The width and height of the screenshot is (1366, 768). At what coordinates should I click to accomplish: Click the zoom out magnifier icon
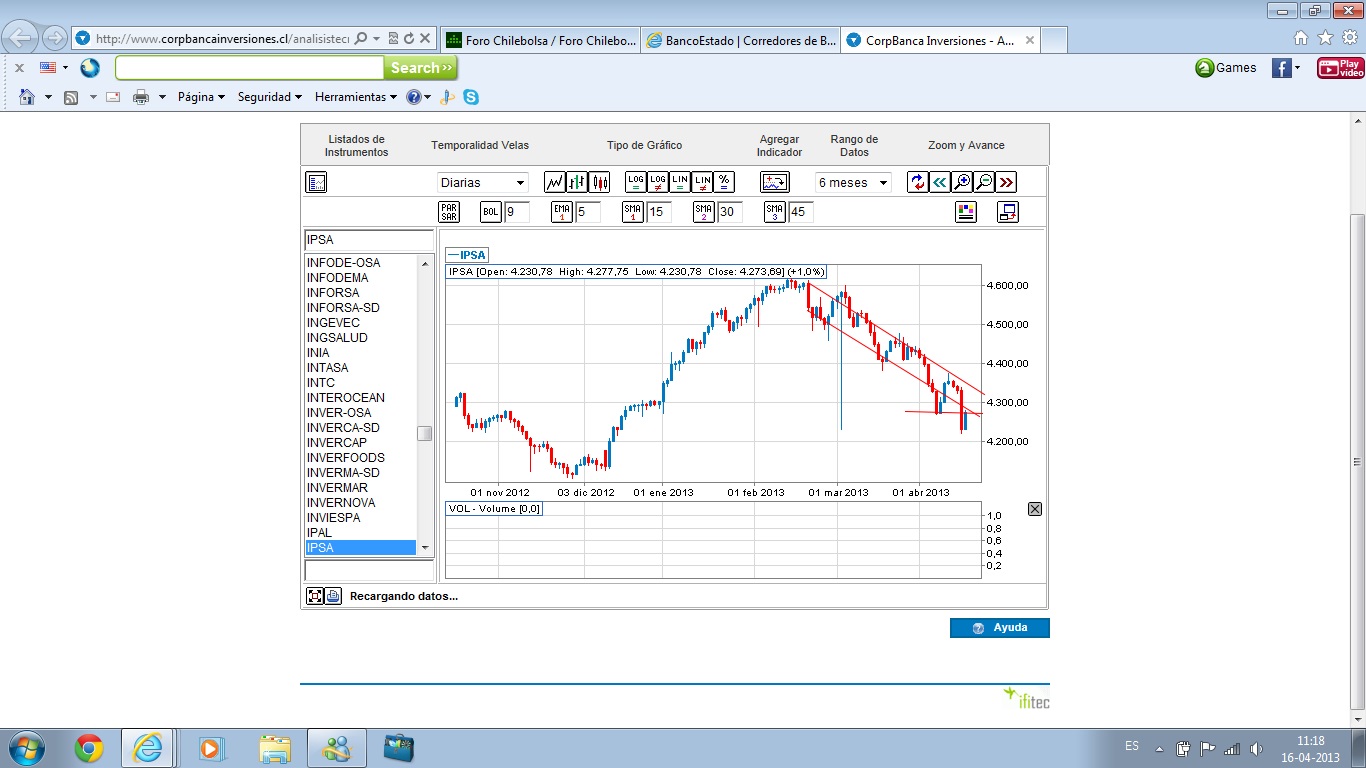coord(984,182)
